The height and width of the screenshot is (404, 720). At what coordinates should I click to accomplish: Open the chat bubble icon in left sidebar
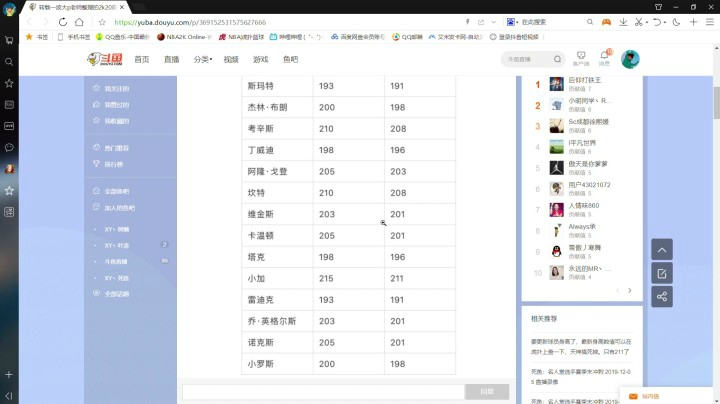[x=9, y=147]
